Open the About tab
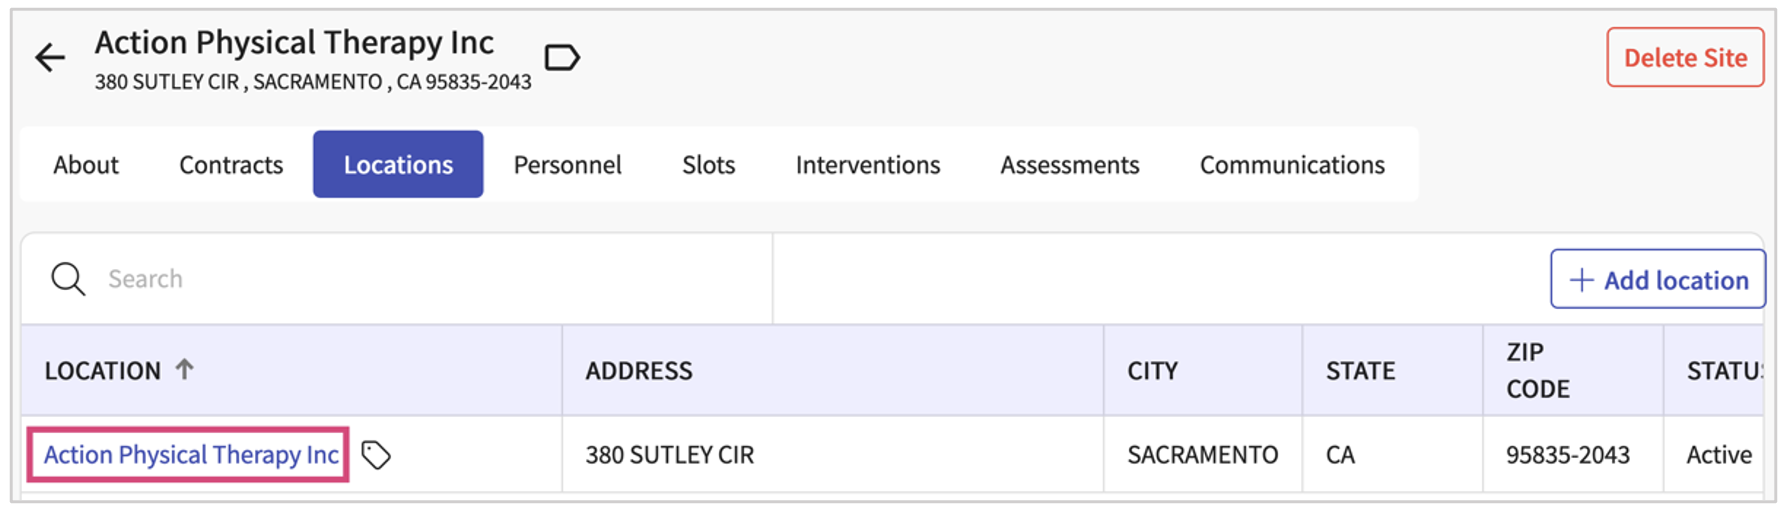 (x=86, y=165)
